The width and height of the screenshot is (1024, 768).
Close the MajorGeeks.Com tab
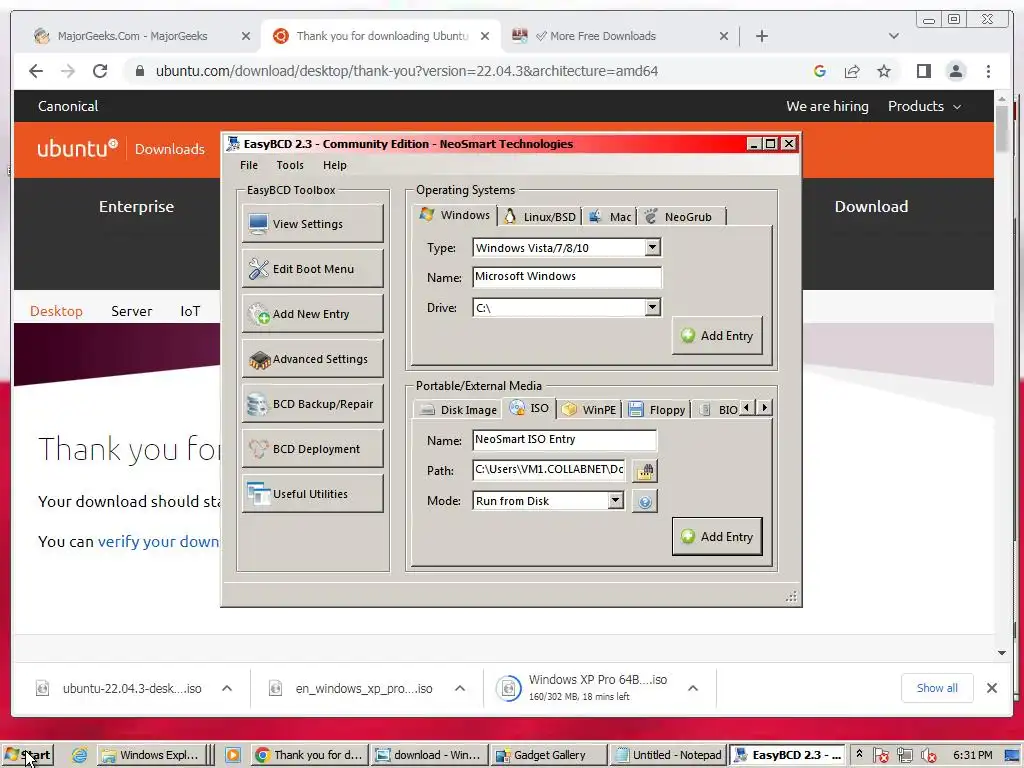pyautogui.click(x=246, y=36)
